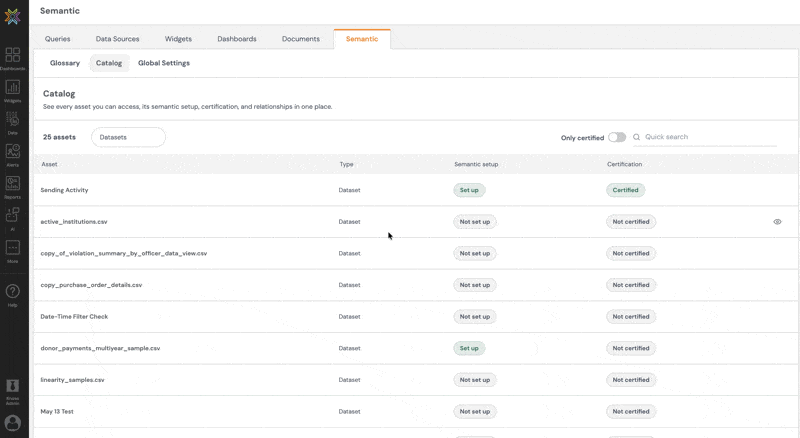Open Dashboards from the sidebar
The width and height of the screenshot is (800, 438).
pyautogui.click(x=13, y=59)
